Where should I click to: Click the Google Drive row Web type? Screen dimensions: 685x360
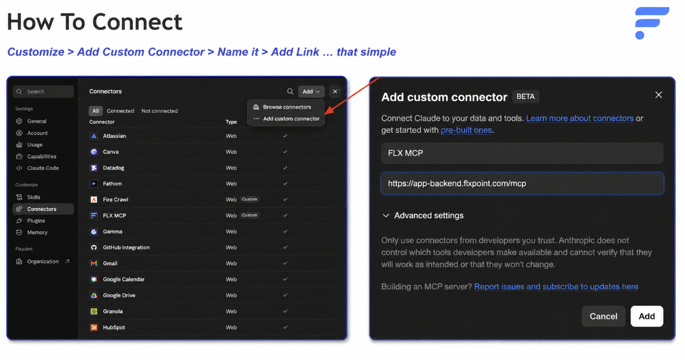pyautogui.click(x=231, y=295)
